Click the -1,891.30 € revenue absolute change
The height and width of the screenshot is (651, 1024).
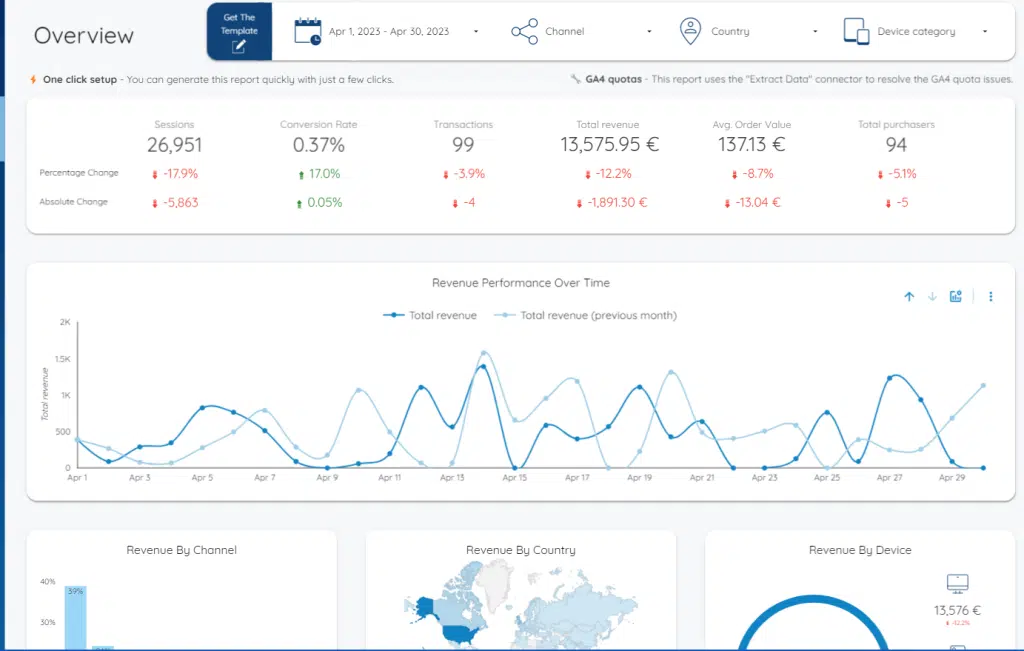pos(611,202)
